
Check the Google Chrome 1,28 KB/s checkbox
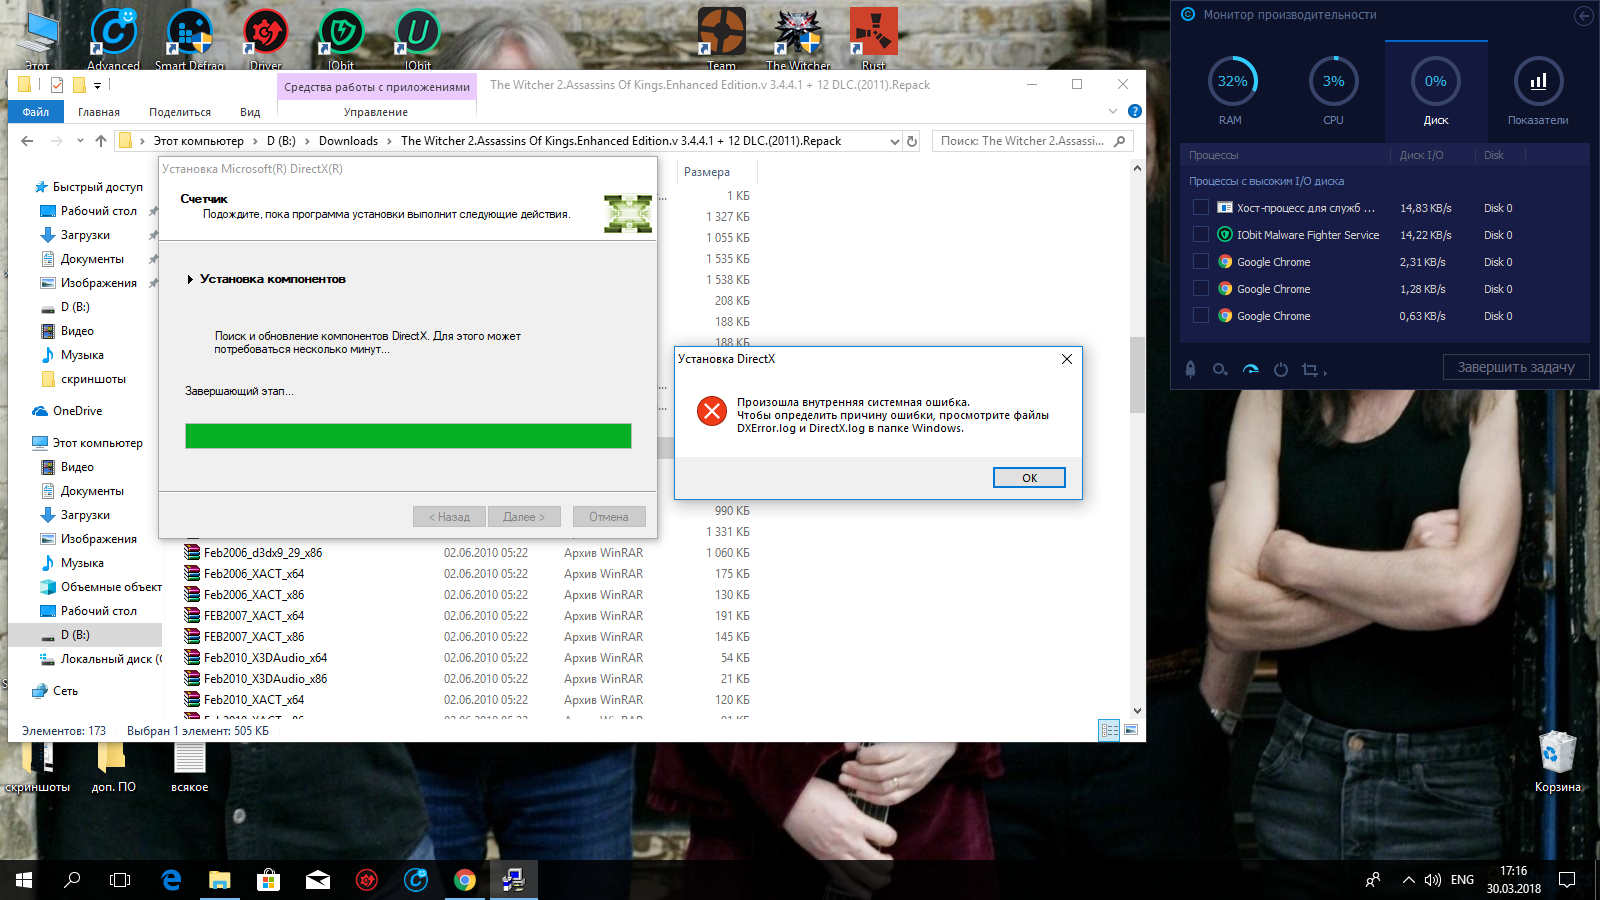(1200, 288)
